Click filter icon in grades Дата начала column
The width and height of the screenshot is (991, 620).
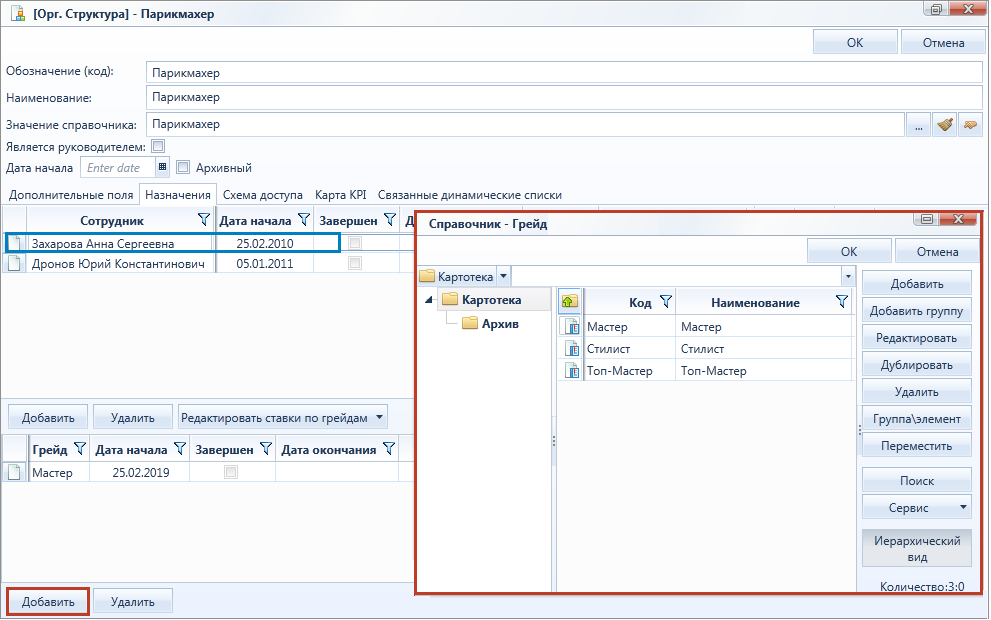[x=180, y=449]
